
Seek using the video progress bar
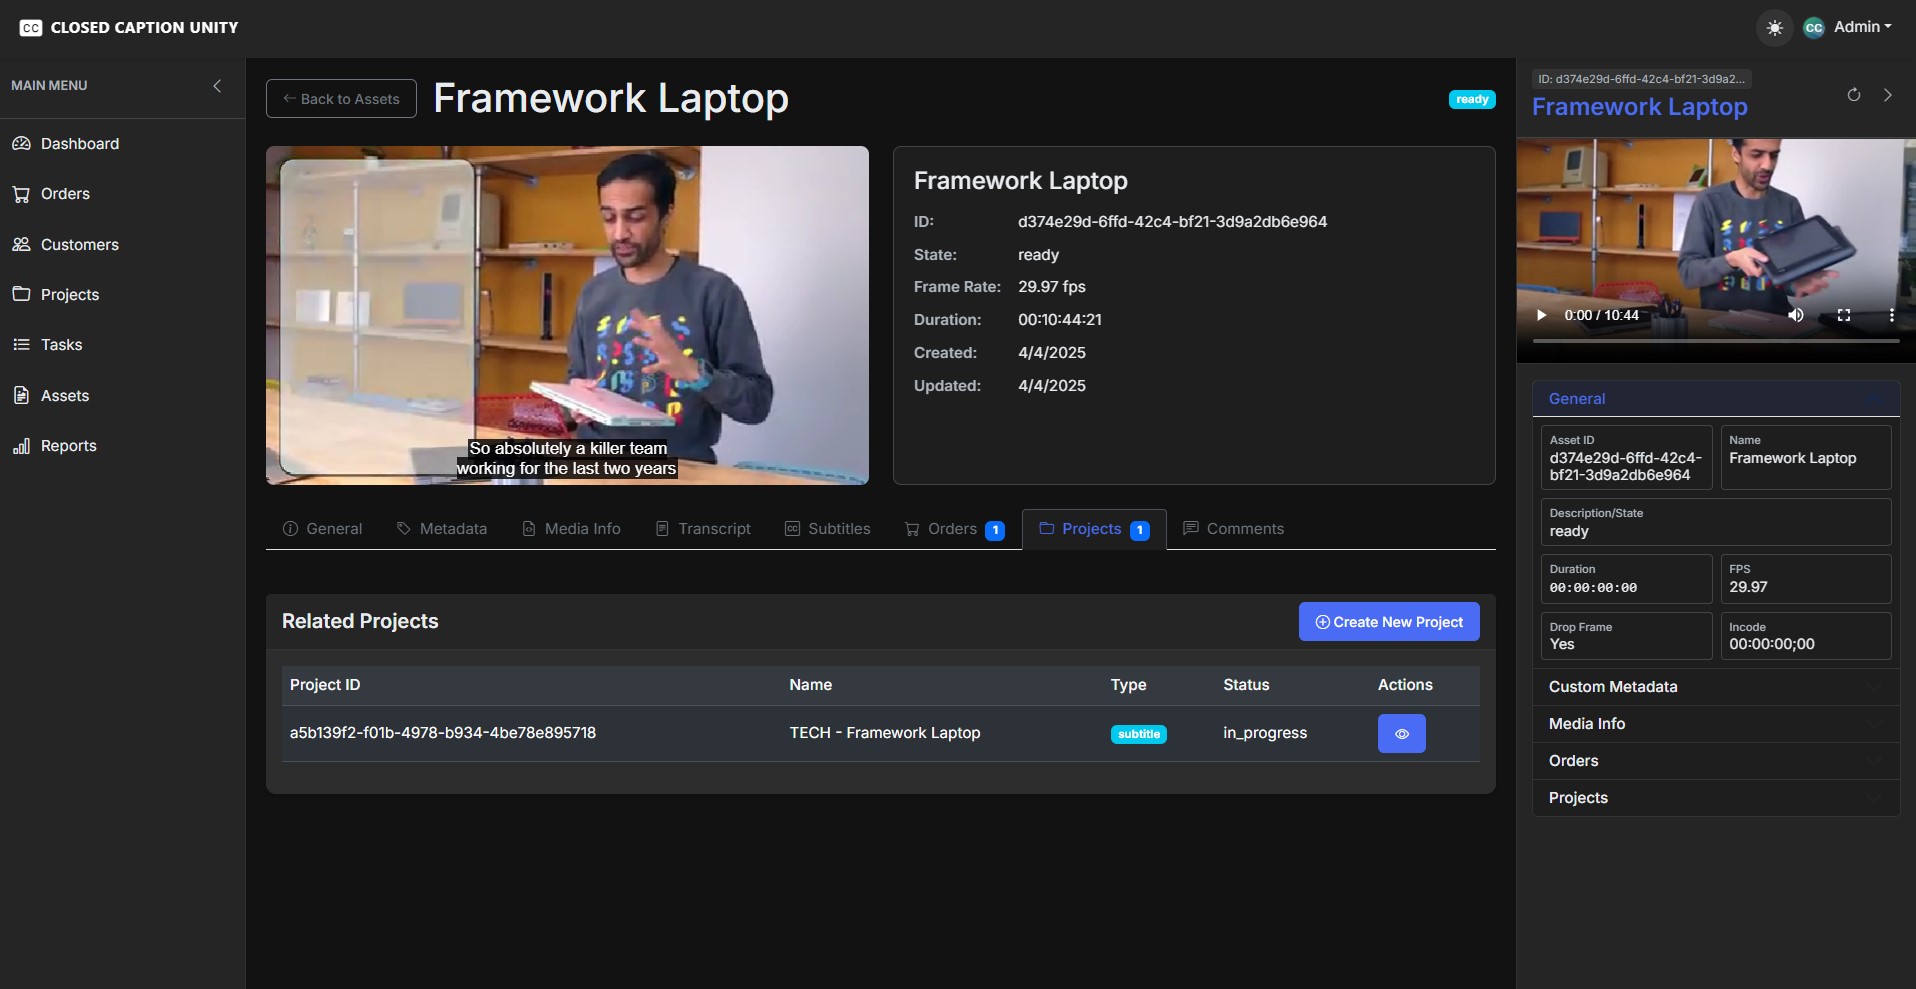click(1715, 341)
